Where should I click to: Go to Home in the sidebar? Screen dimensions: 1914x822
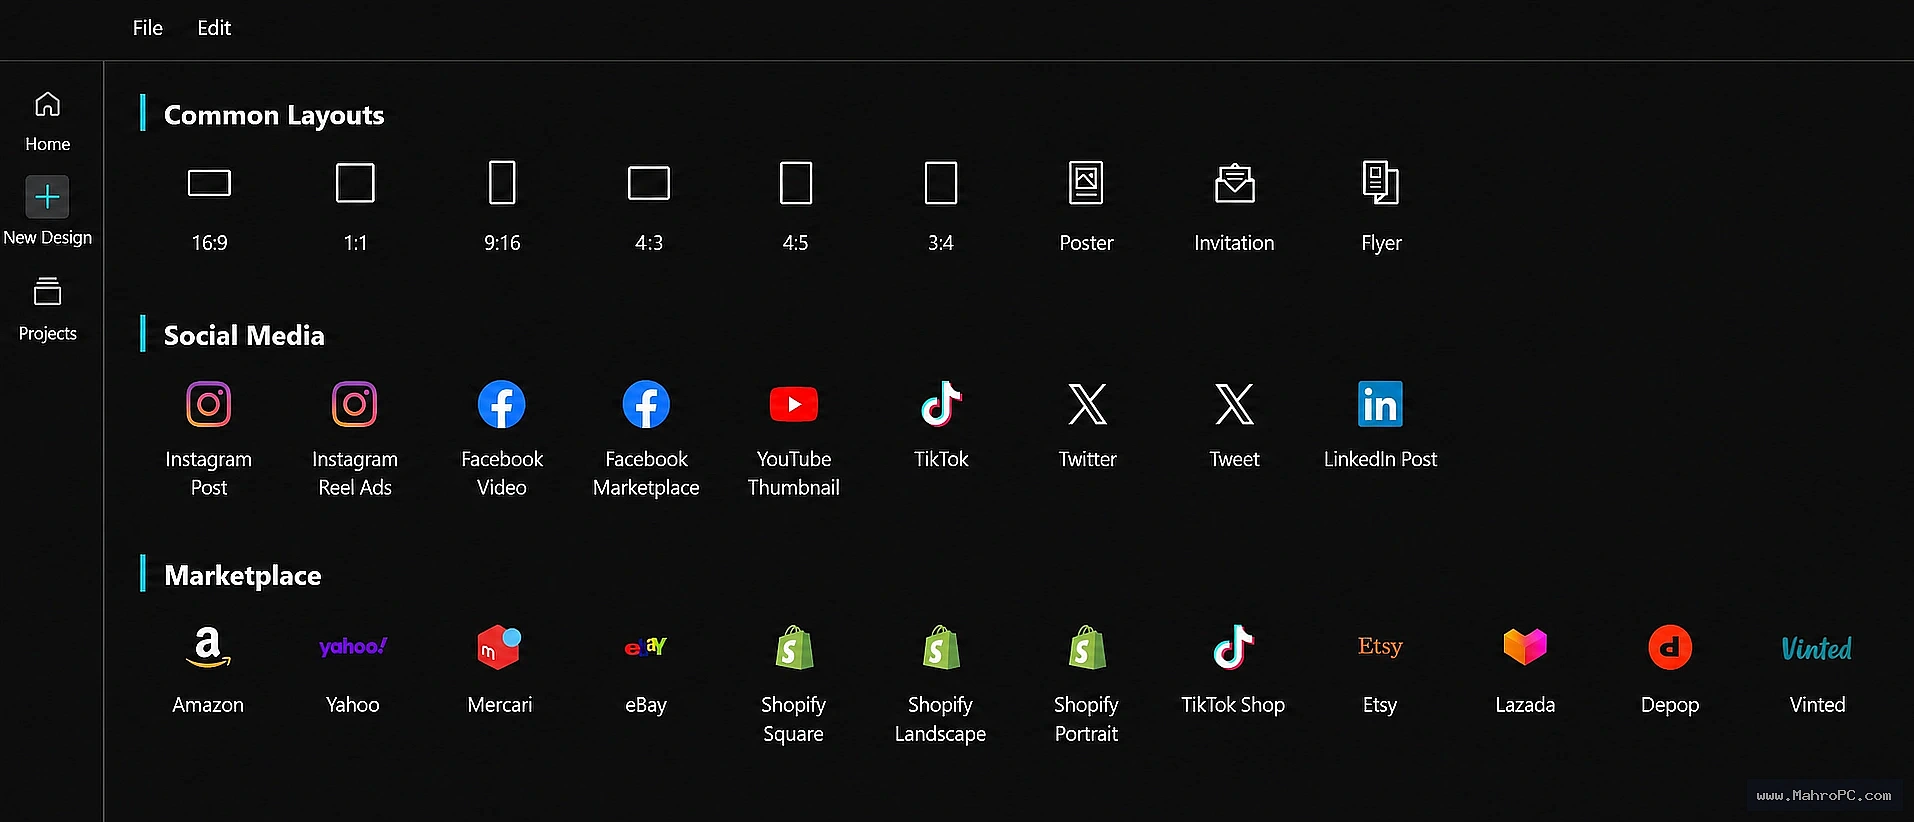click(x=48, y=122)
